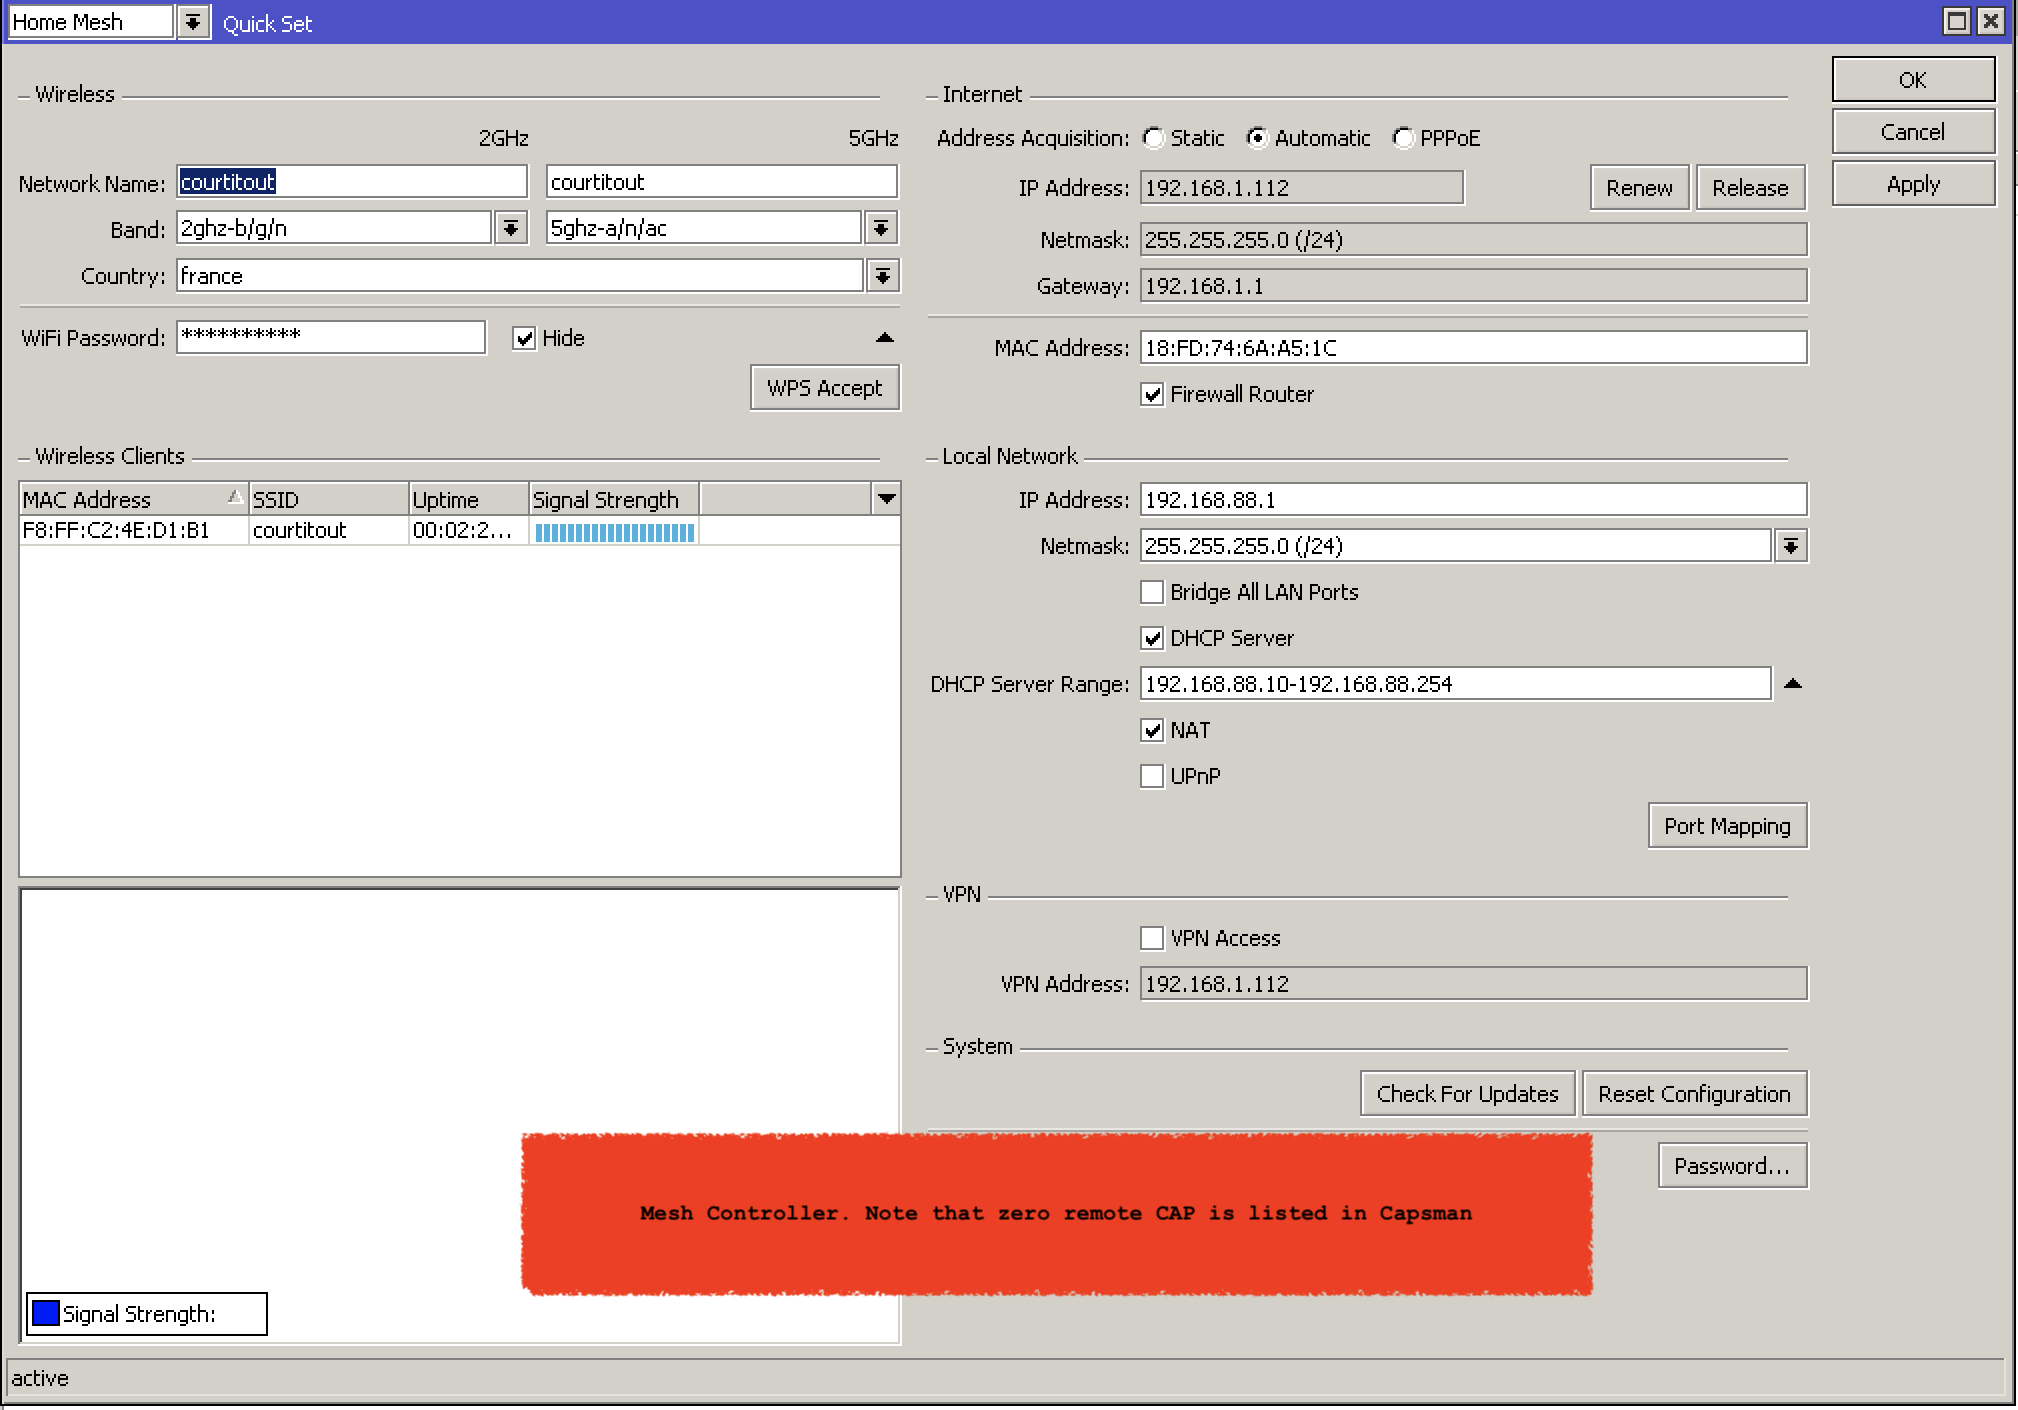Enable the UPnP checkbox
The height and width of the screenshot is (1410, 2018).
[x=1152, y=776]
